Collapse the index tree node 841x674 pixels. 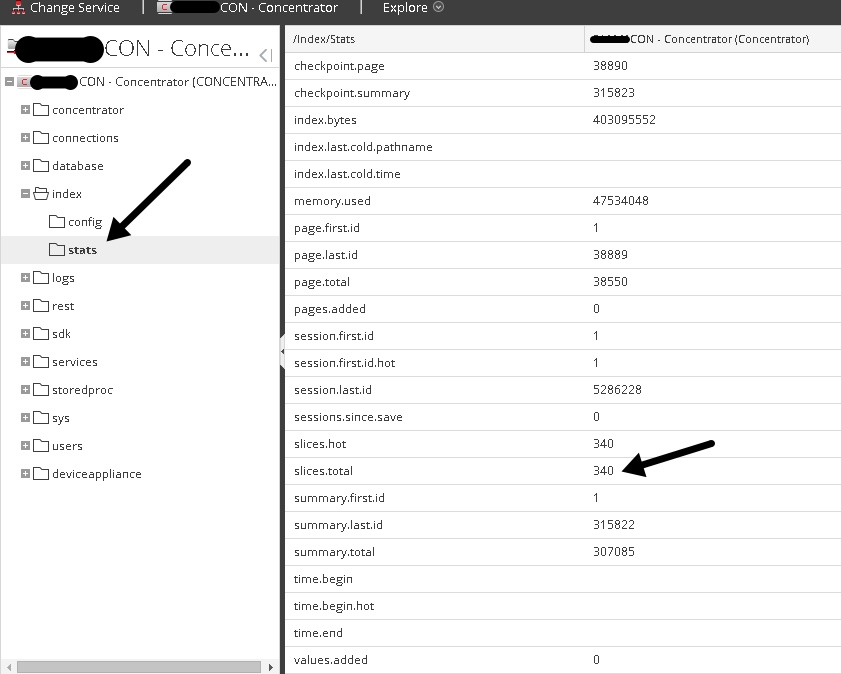[25, 193]
